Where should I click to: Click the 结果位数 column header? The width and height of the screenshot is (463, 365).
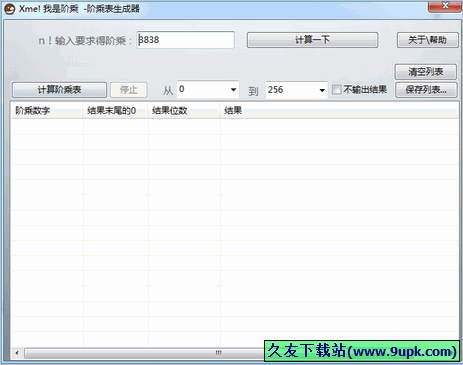(184, 111)
